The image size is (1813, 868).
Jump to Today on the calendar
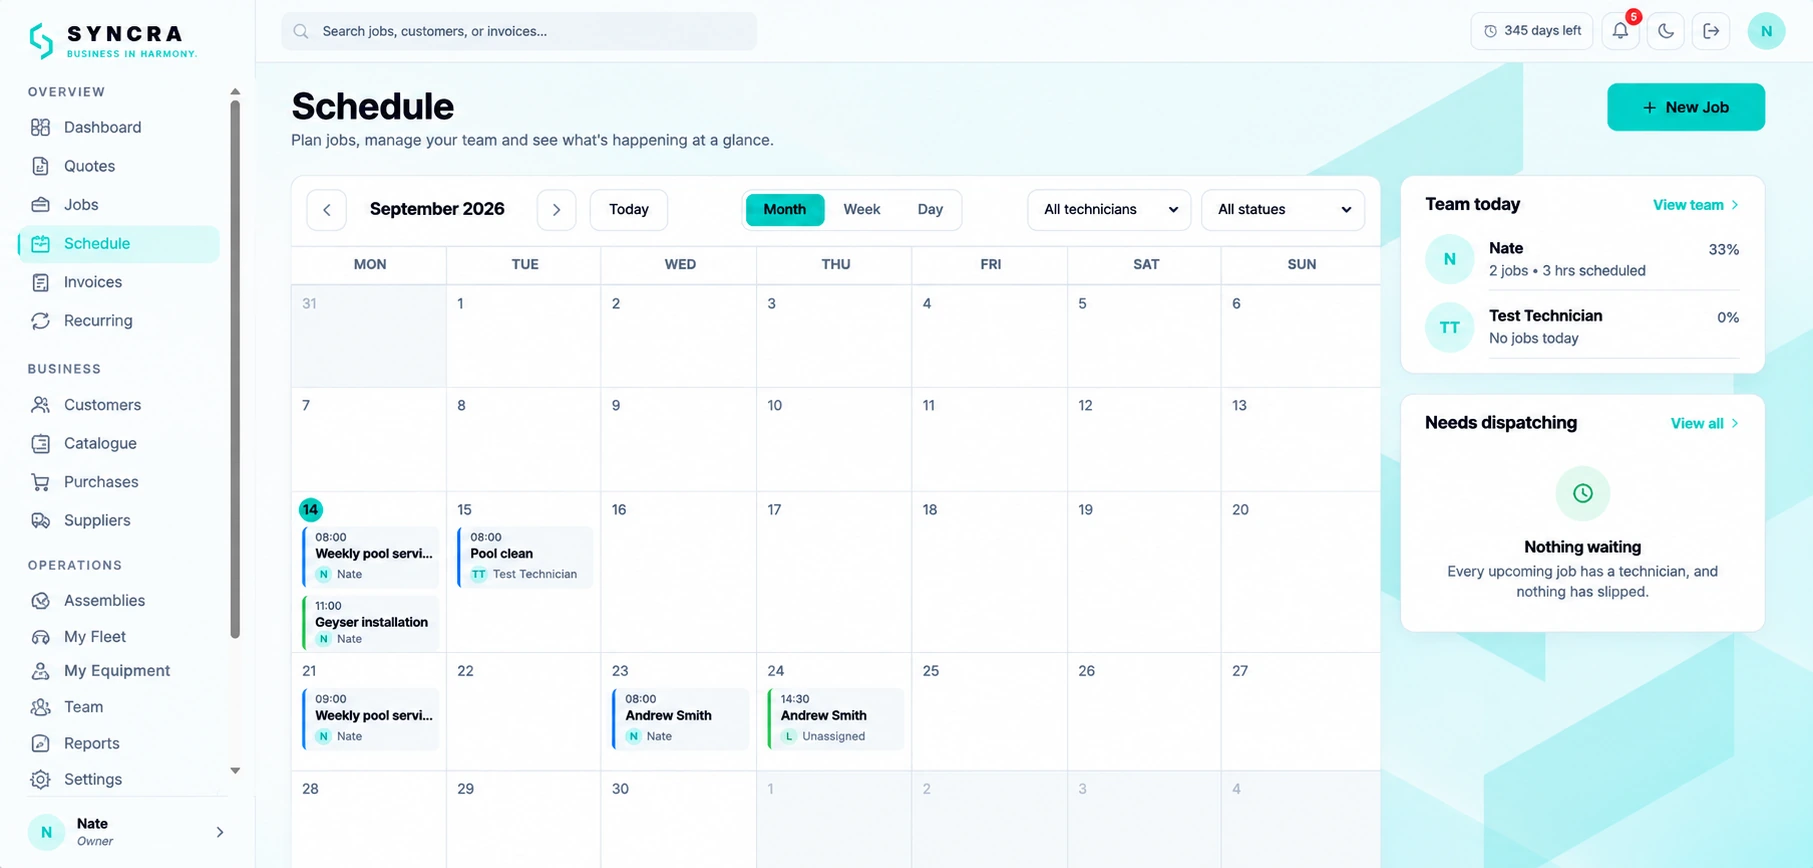(628, 210)
